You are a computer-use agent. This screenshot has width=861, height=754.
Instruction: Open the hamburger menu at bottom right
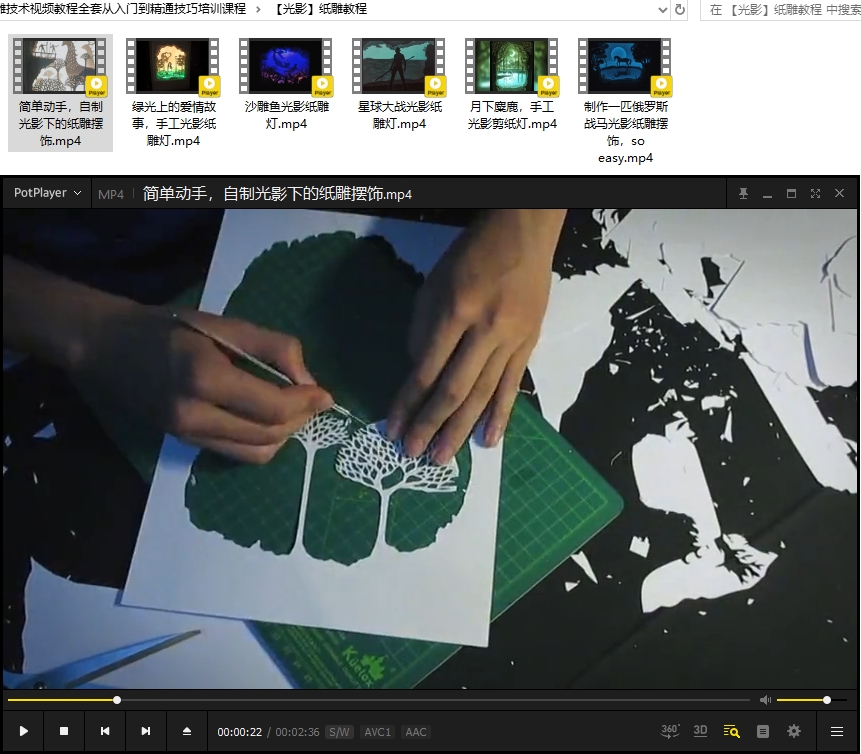pos(837,731)
